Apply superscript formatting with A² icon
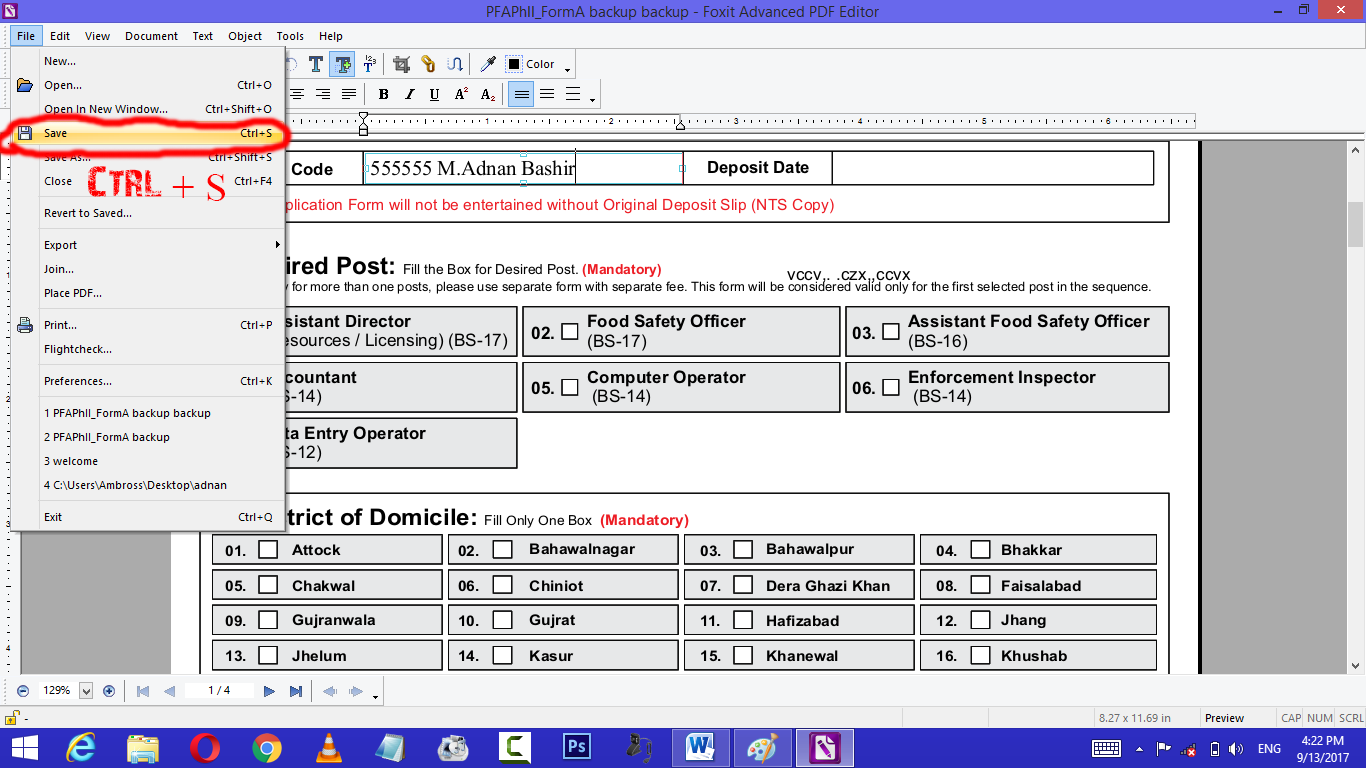1366x768 pixels. (x=460, y=93)
